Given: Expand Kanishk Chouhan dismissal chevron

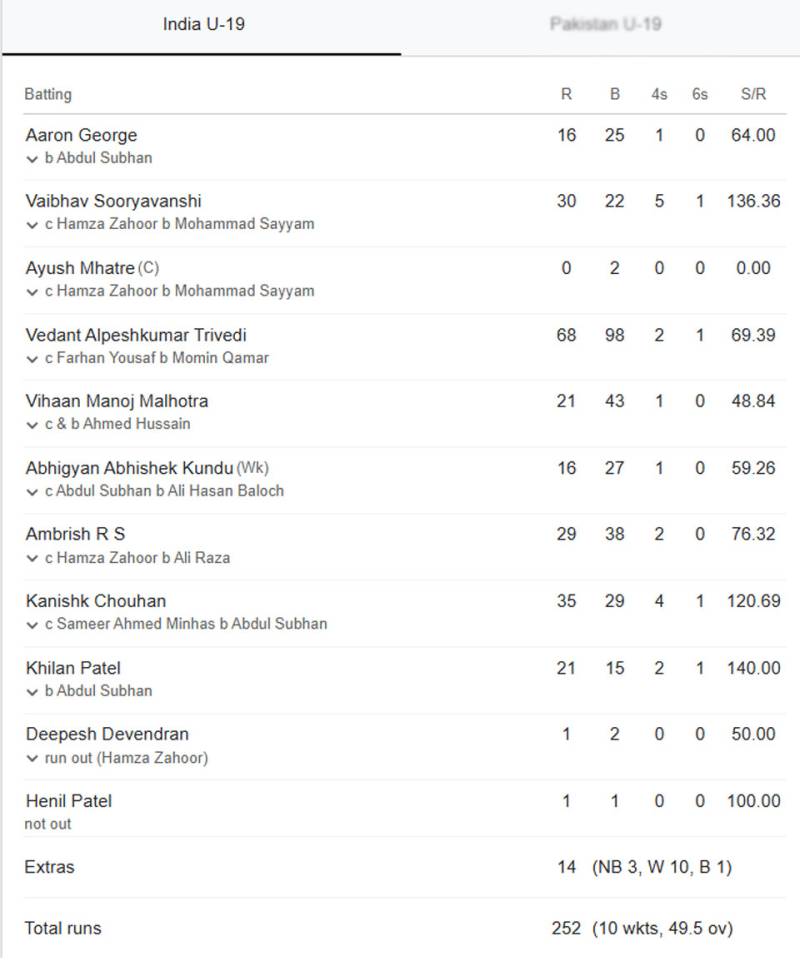Looking at the screenshot, I should point(32,626).
